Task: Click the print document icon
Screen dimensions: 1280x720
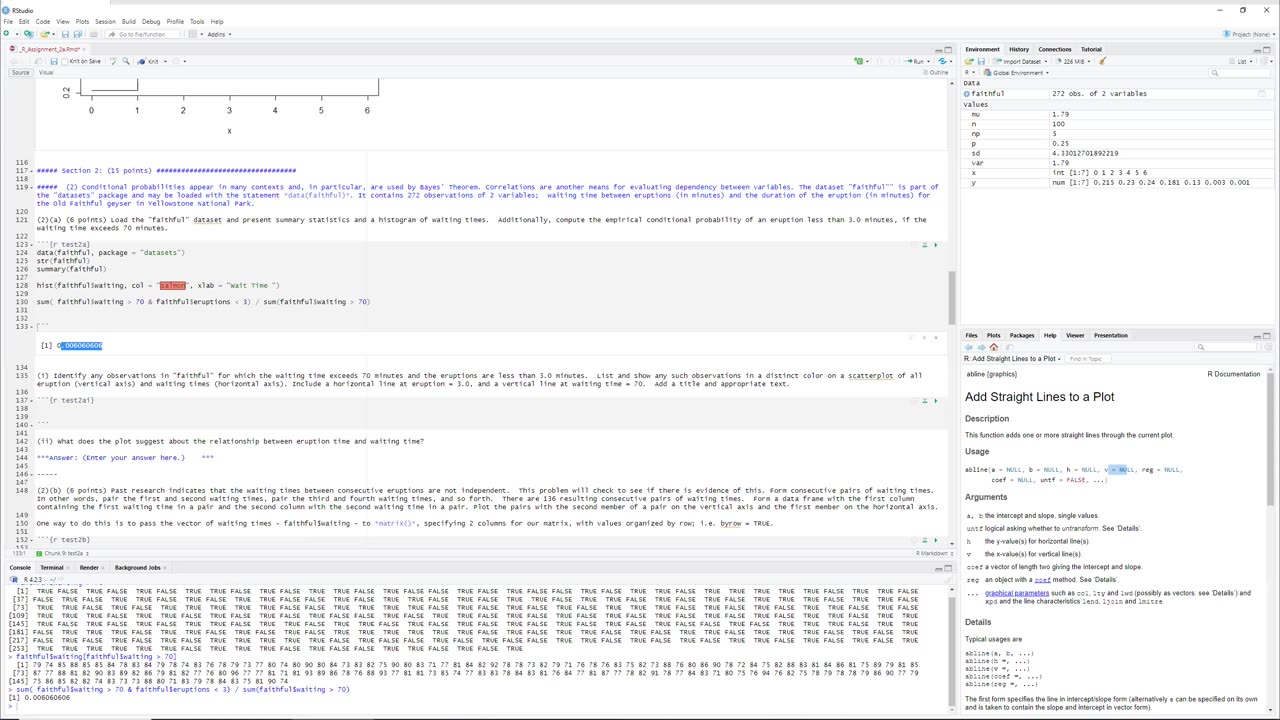Action: 94,34
